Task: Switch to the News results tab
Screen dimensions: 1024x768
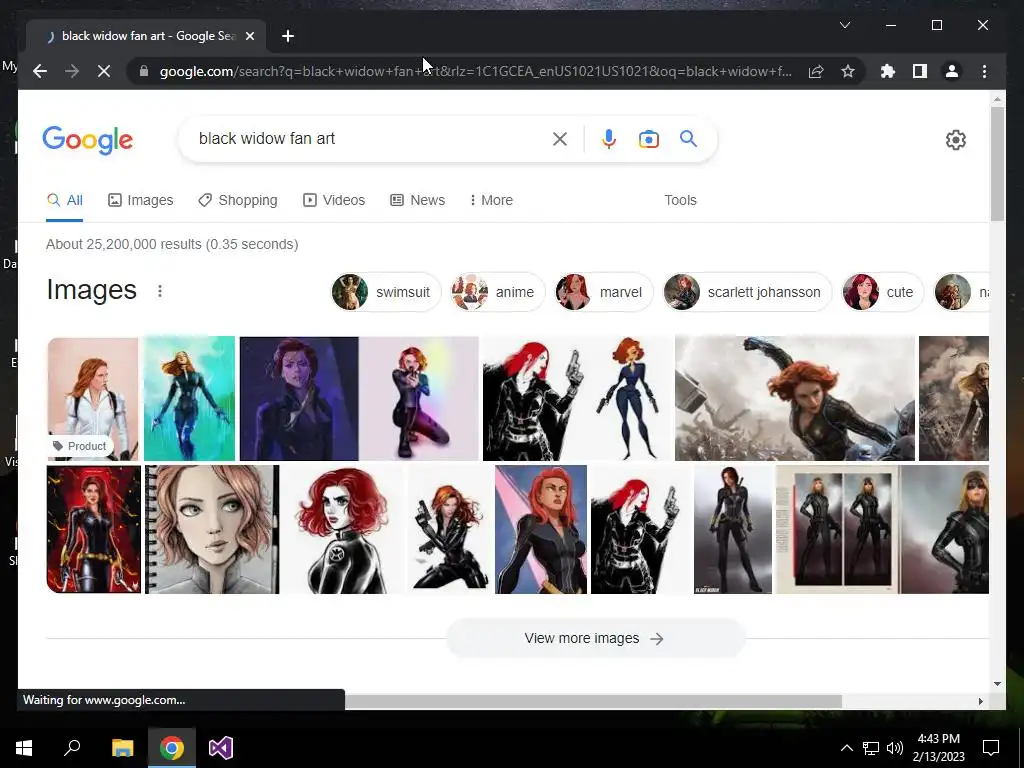Action: (417, 200)
